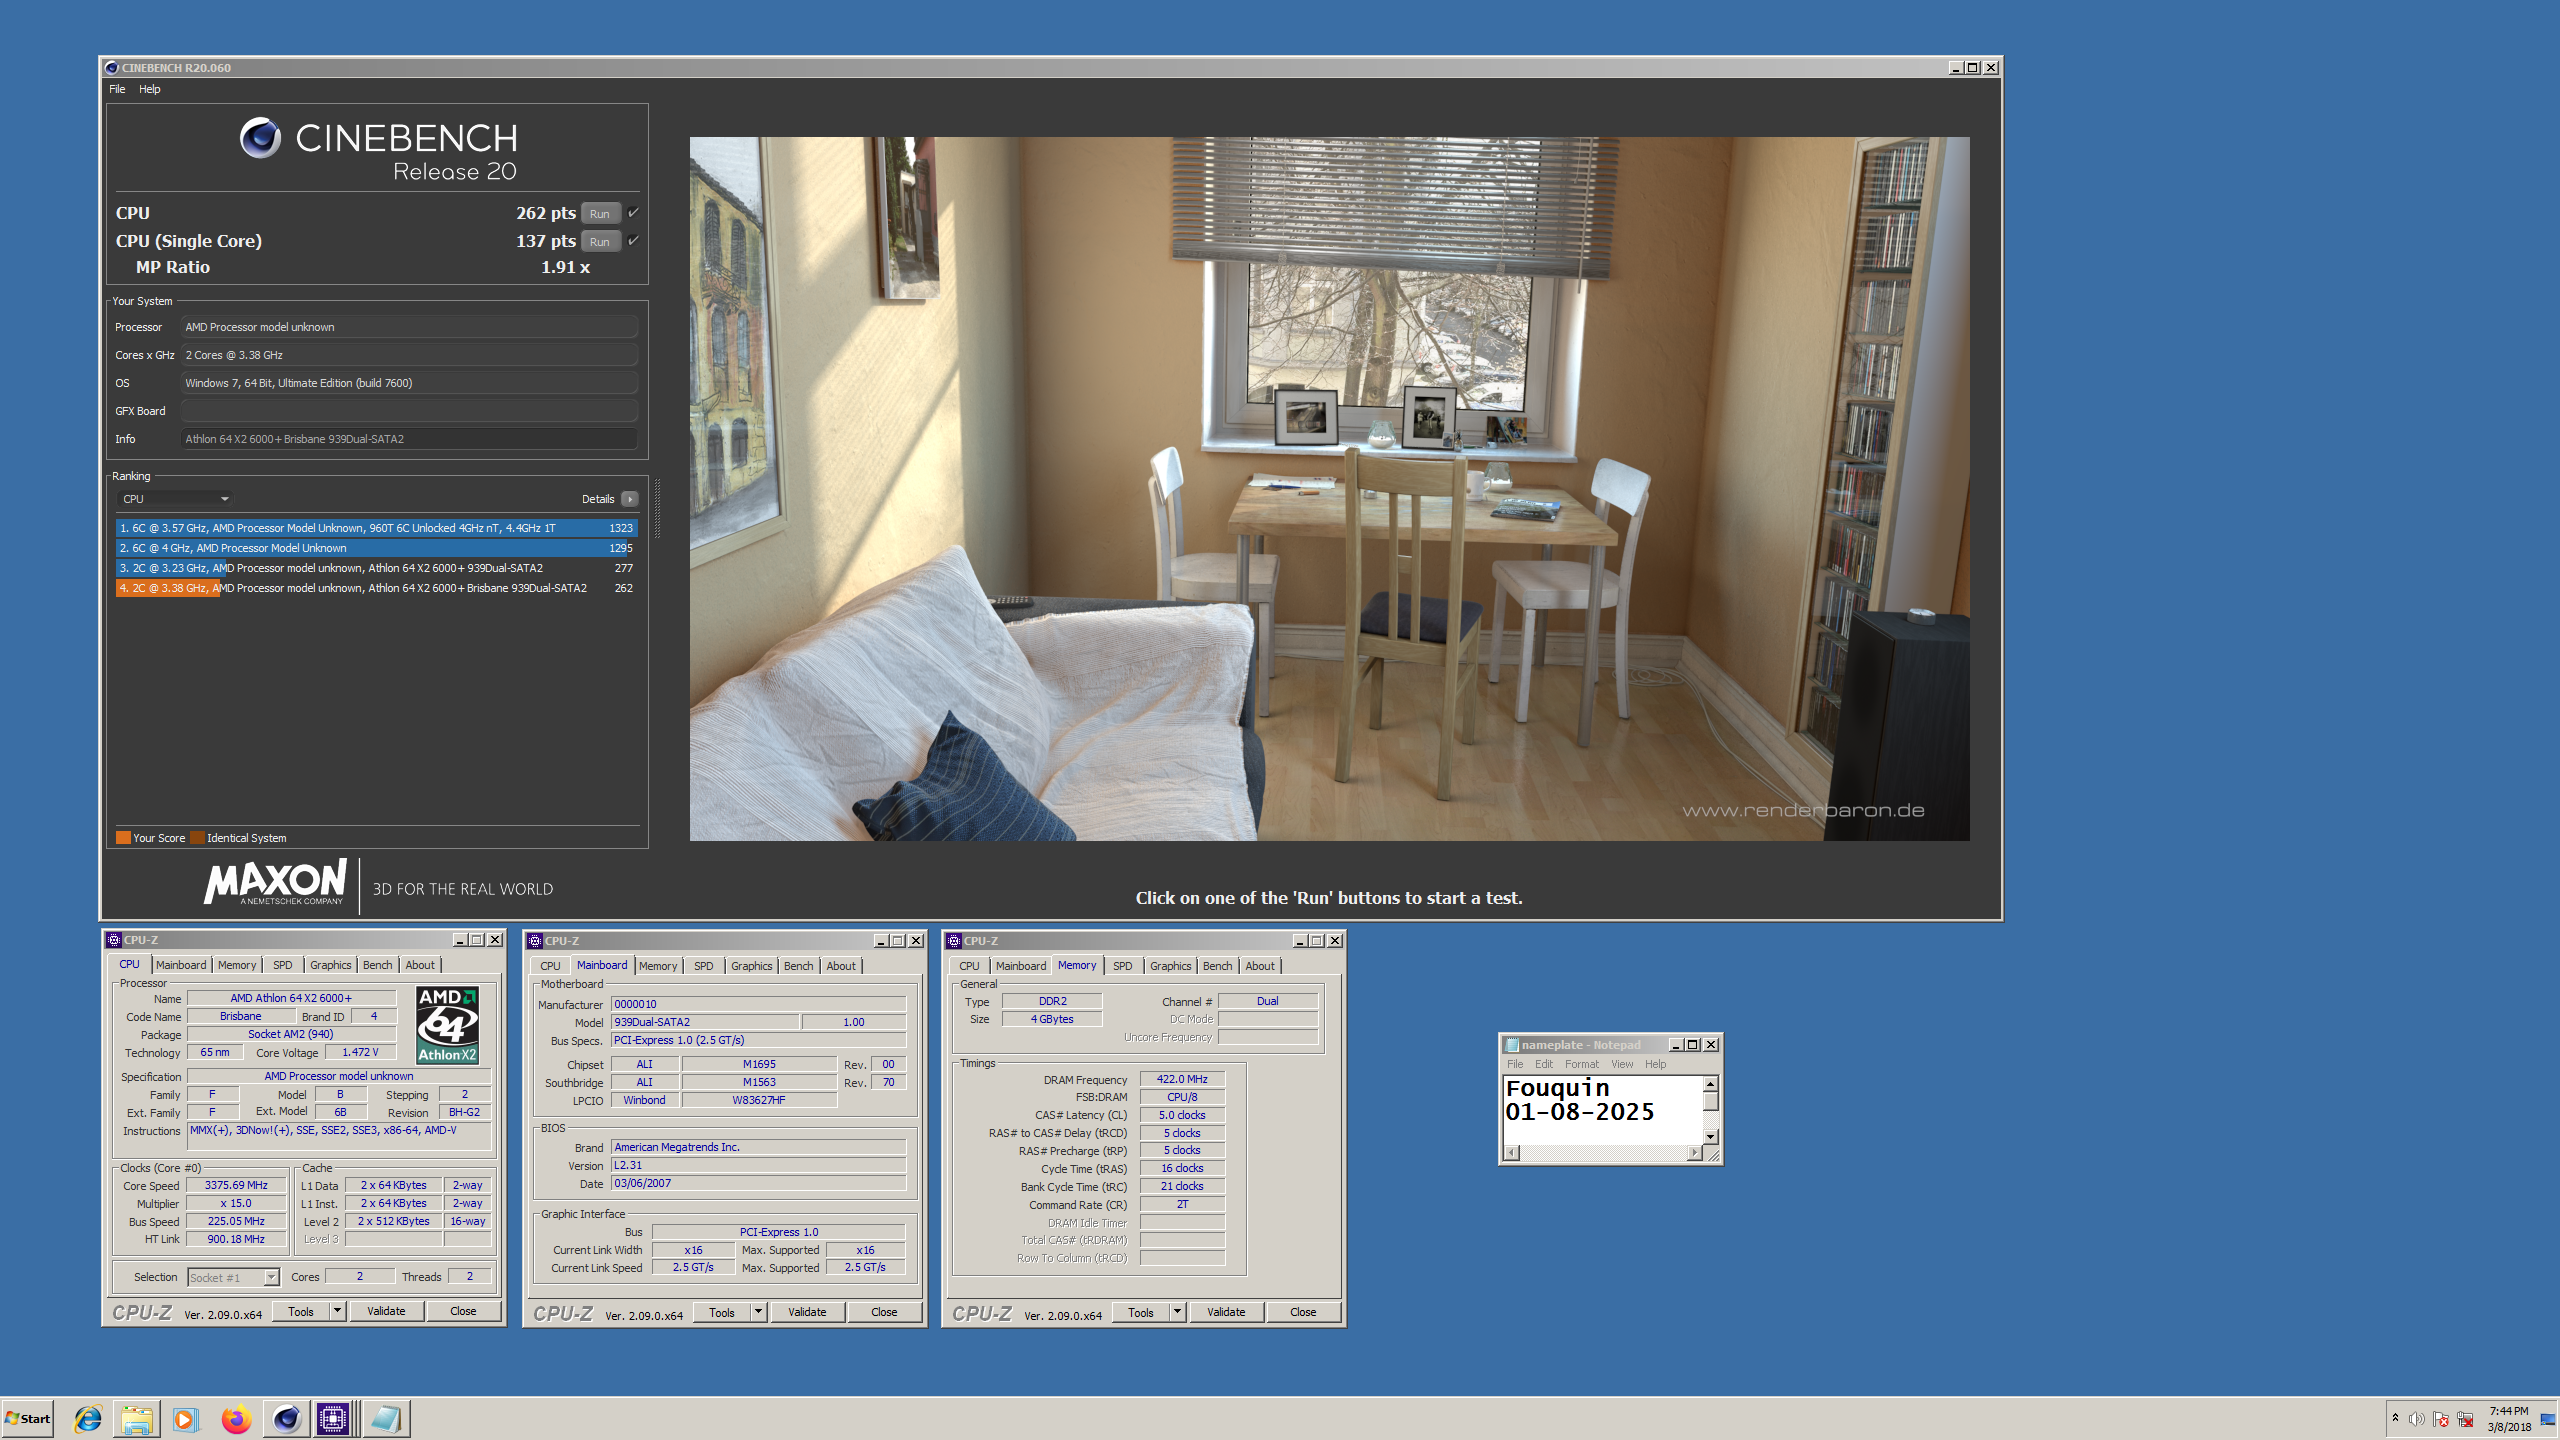The width and height of the screenshot is (2560, 1440).
Task: Open Notepad View menu
Action: click(1622, 1064)
